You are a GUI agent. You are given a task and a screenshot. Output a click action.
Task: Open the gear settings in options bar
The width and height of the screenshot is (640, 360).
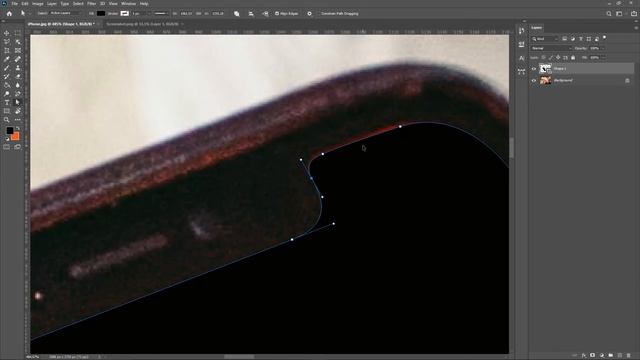click(x=309, y=13)
